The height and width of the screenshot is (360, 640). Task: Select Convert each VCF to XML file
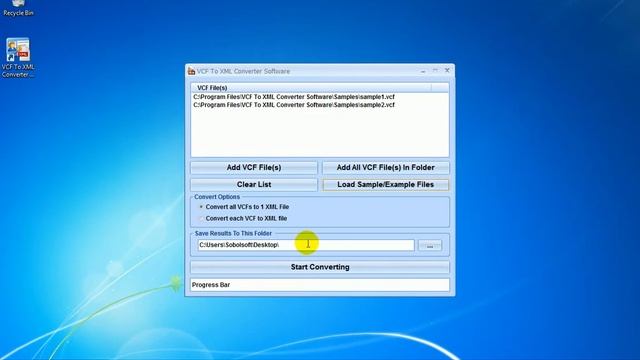(243, 218)
